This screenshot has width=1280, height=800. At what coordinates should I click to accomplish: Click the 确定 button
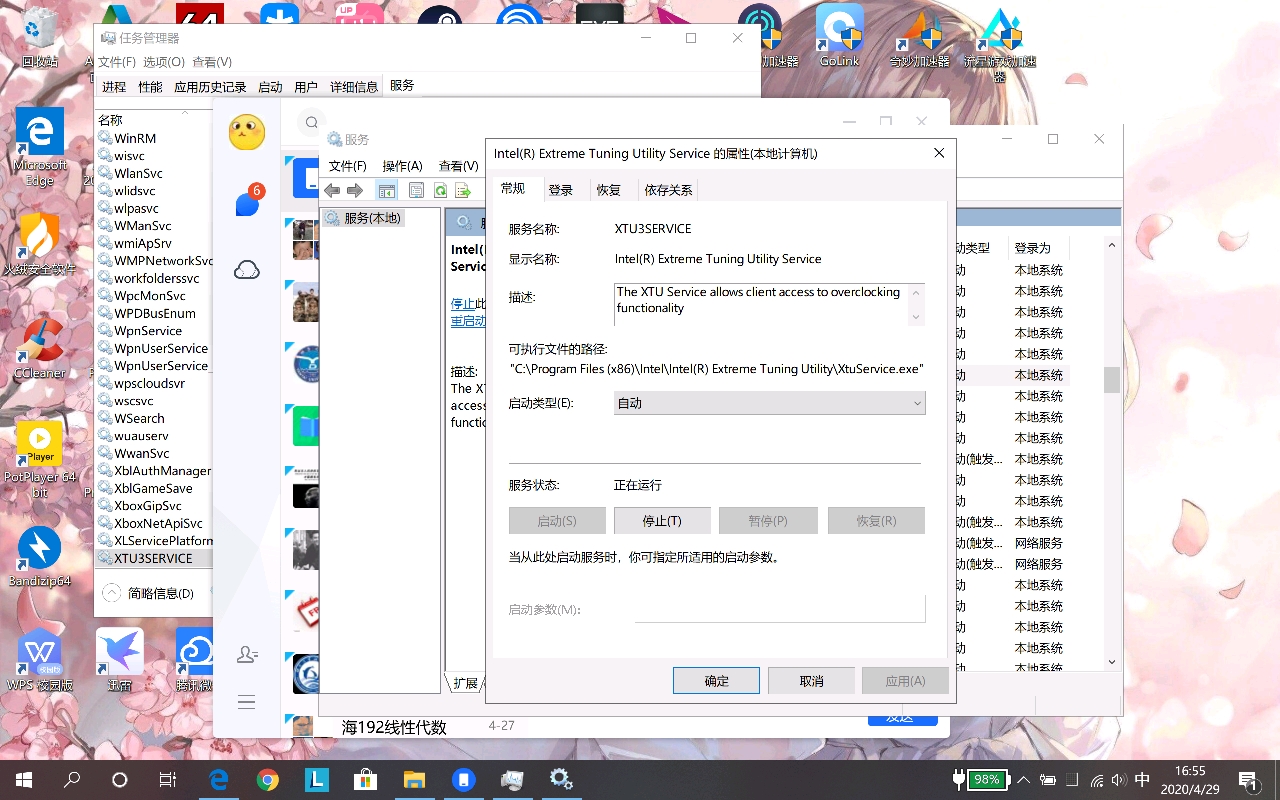(717, 681)
